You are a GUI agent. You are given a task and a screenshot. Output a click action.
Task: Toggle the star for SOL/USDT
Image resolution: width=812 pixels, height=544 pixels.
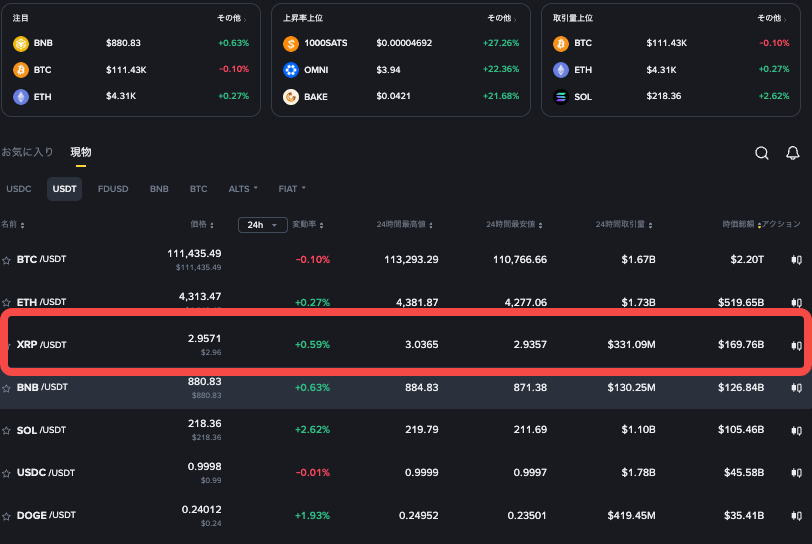click(6, 430)
